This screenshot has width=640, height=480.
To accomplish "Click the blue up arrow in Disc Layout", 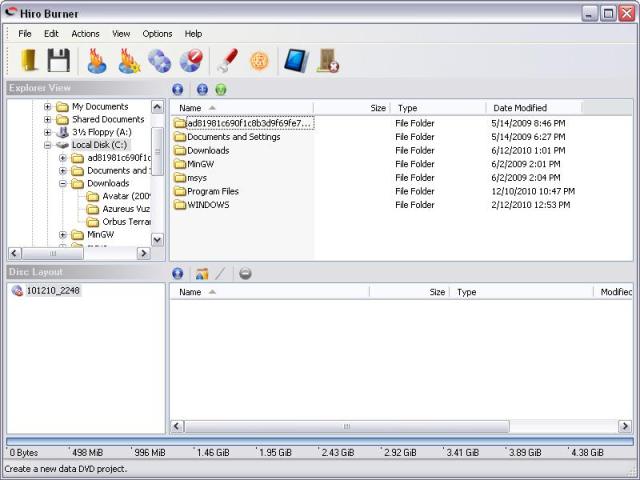I will pos(178,273).
